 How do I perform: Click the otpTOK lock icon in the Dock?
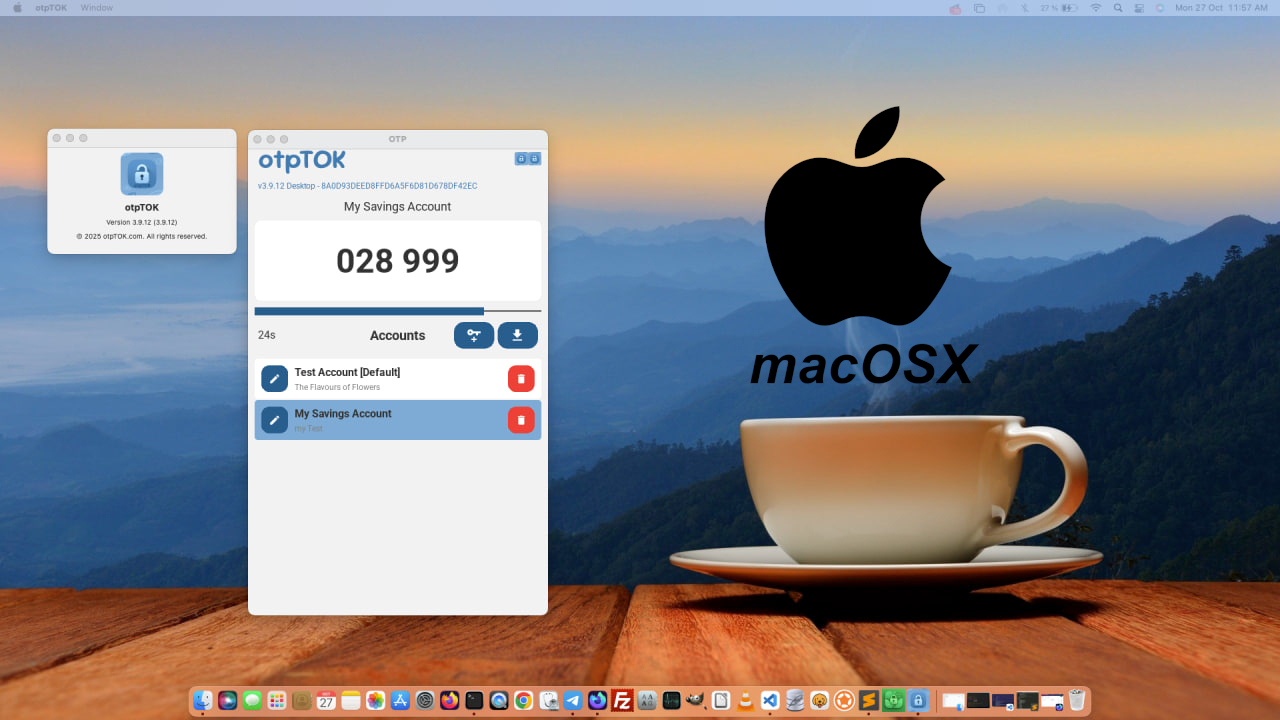coord(918,700)
